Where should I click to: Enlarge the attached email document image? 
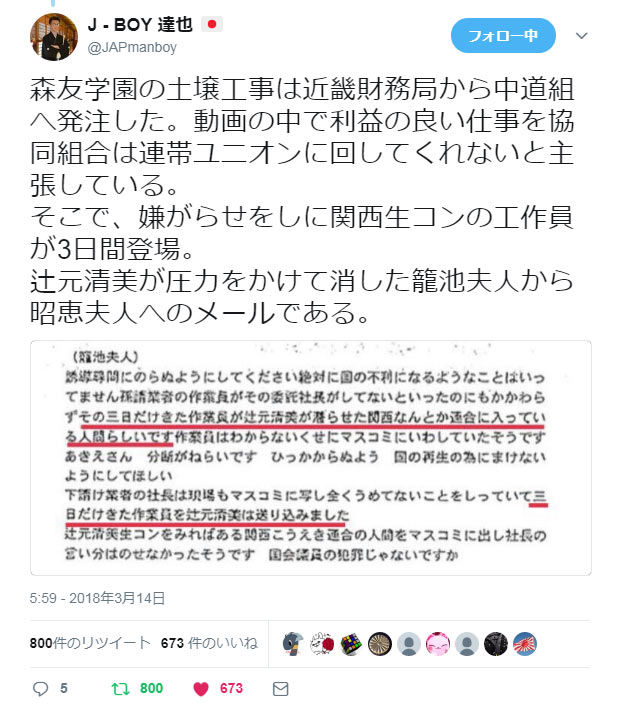[311, 458]
